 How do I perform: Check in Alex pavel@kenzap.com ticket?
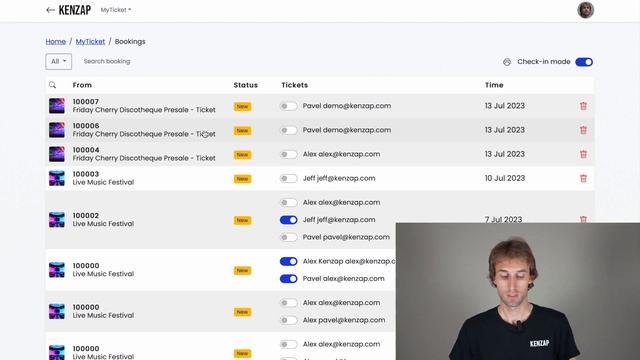[289, 320]
